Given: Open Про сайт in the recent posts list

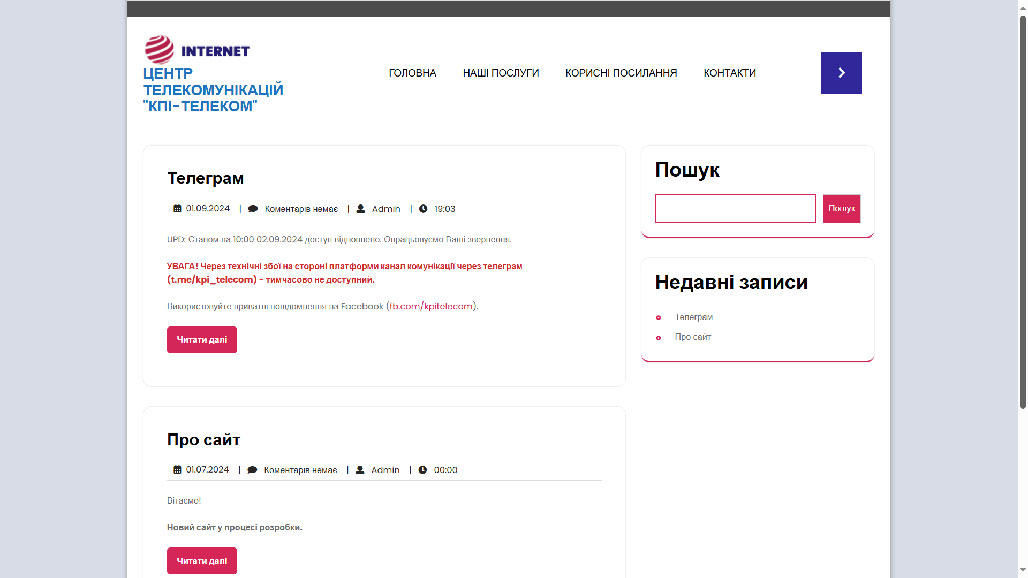Looking at the screenshot, I should click(693, 337).
